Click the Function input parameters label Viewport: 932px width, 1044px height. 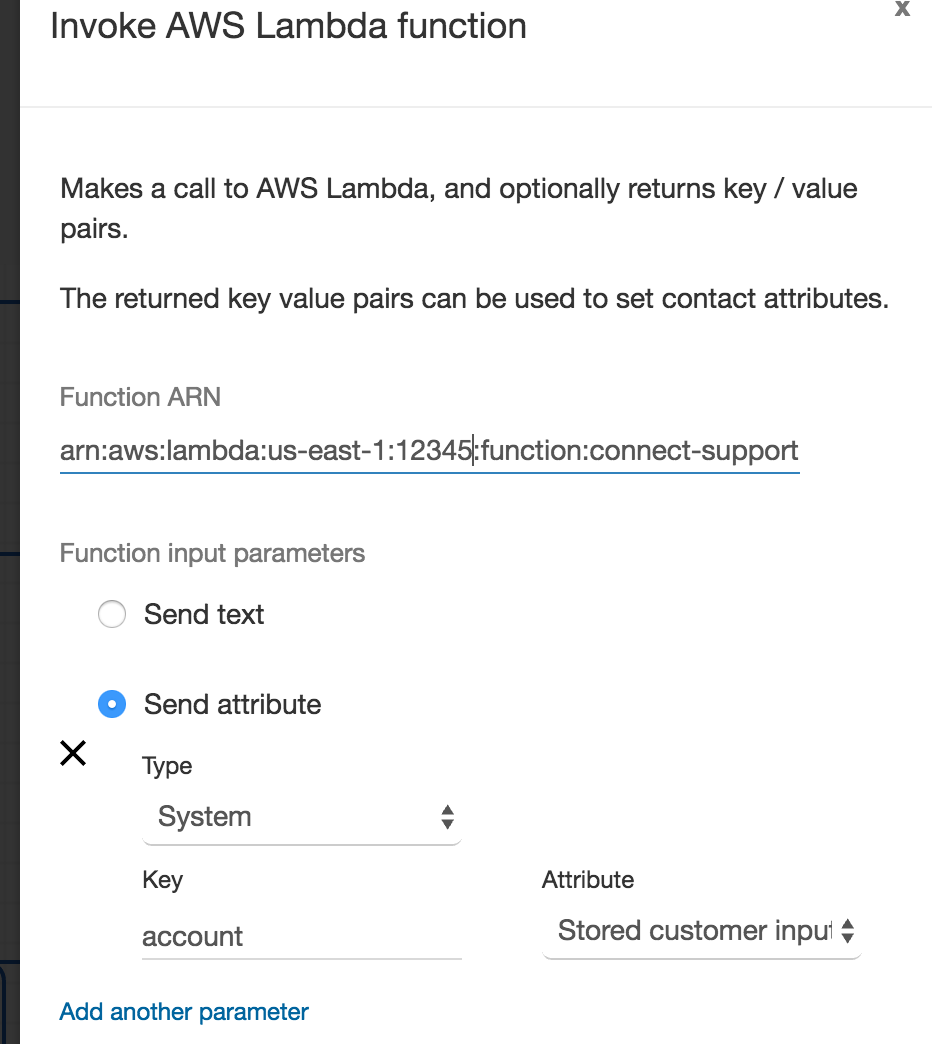pyautogui.click(x=212, y=553)
